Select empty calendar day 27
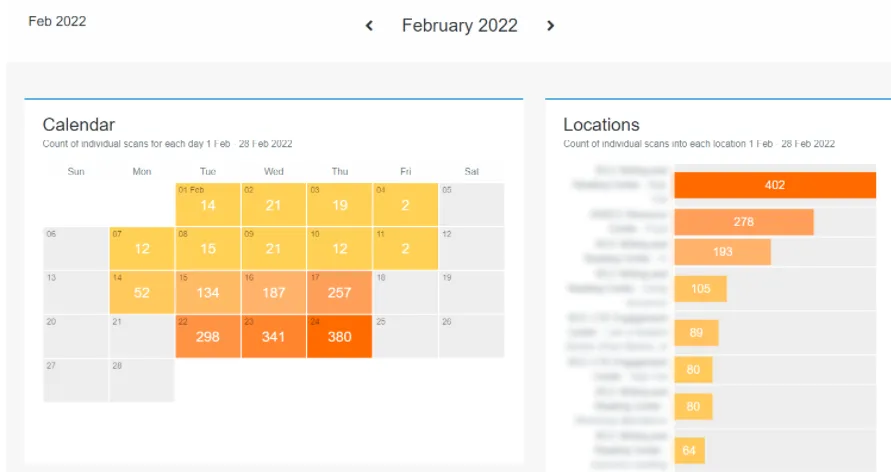 click(x=76, y=381)
